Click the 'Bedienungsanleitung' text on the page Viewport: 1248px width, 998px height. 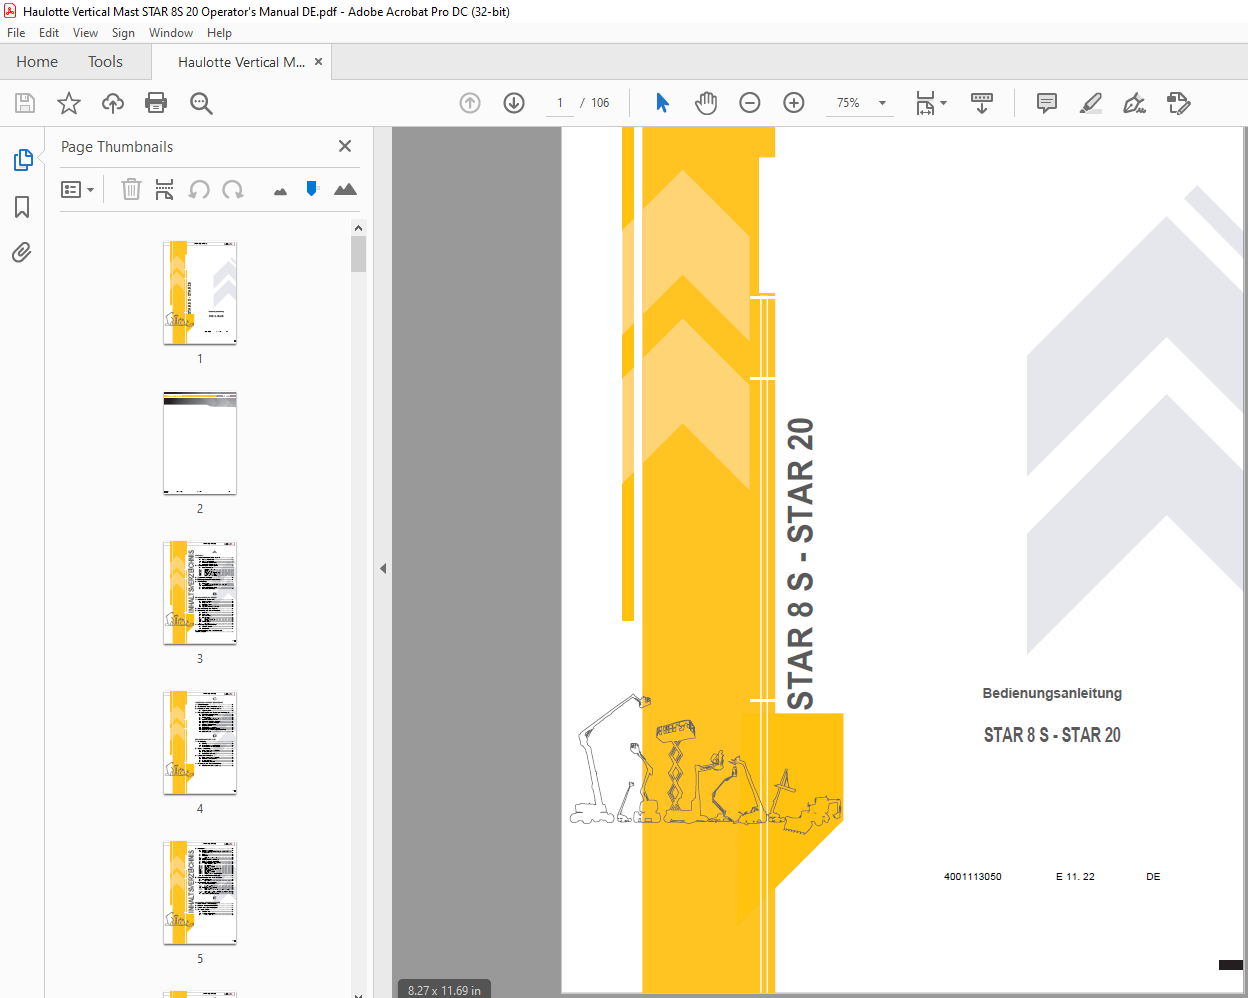[x=1052, y=693]
